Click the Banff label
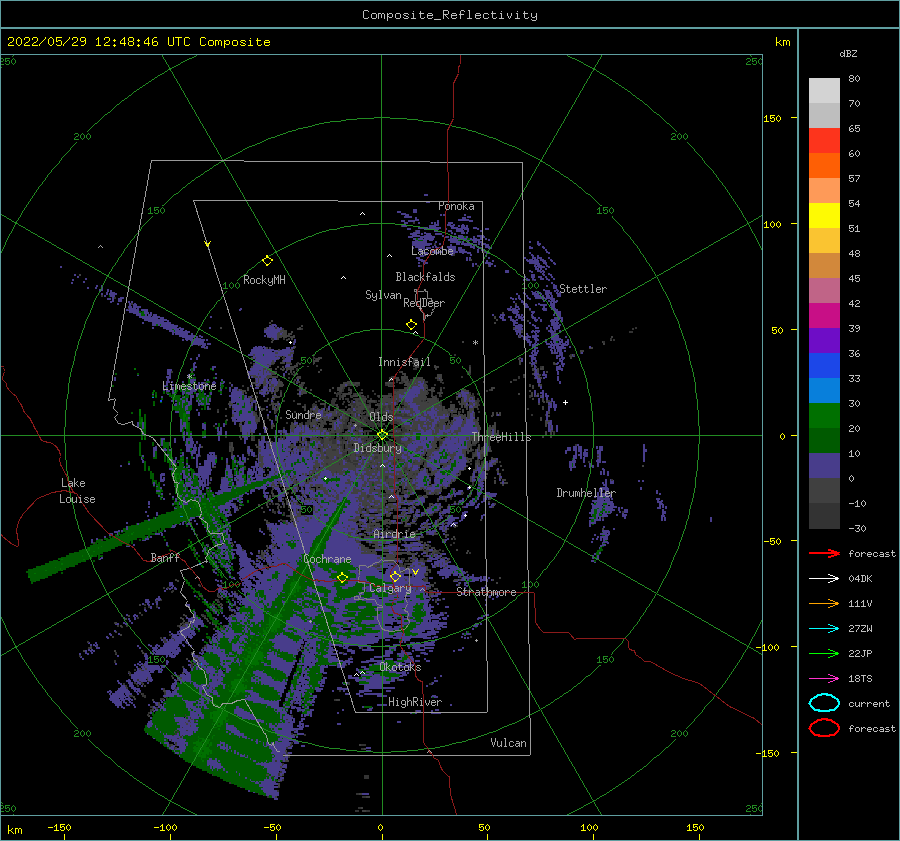The width and height of the screenshot is (900, 841). [x=165, y=558]
